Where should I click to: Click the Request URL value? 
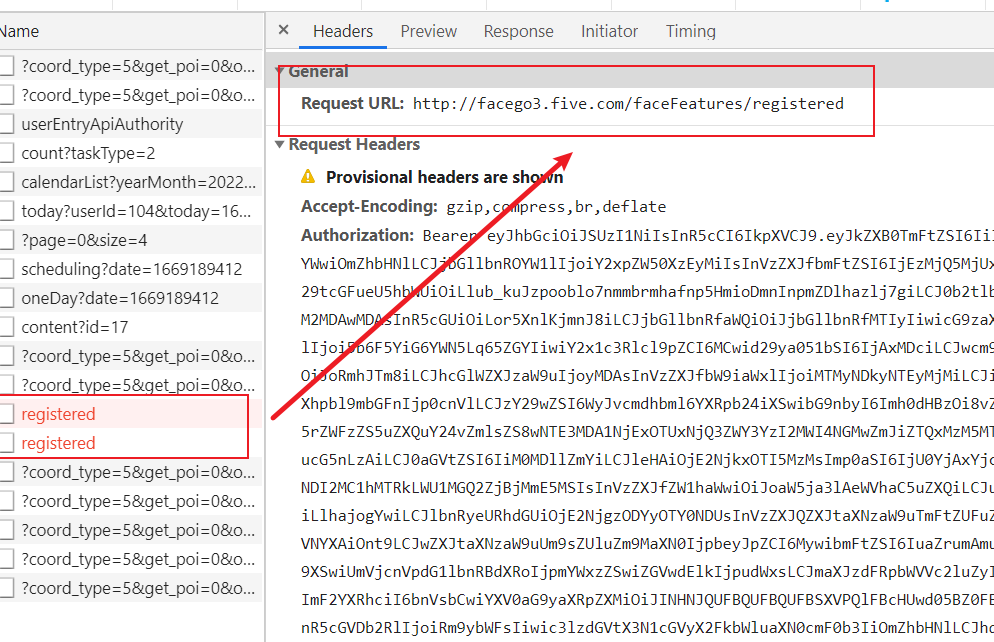click(628, 104)
